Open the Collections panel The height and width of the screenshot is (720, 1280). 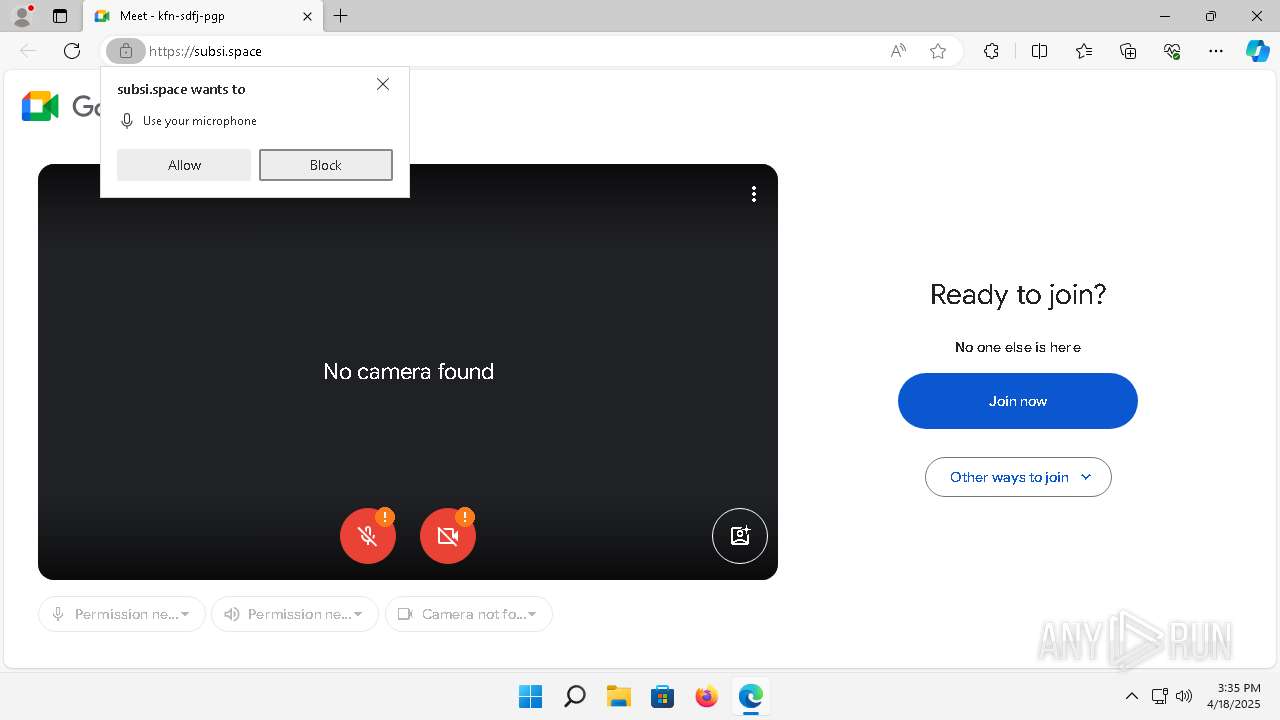pos(1128,51)
